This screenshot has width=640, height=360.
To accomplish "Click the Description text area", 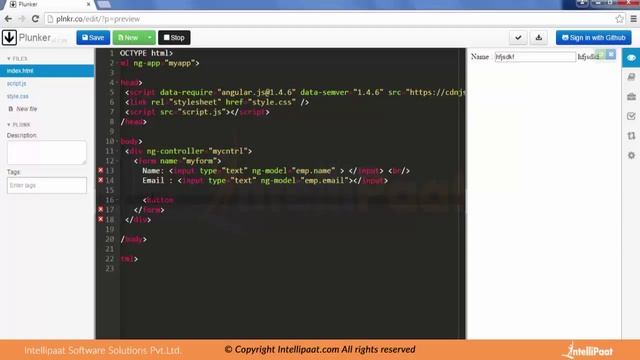I will pos(47,153).
